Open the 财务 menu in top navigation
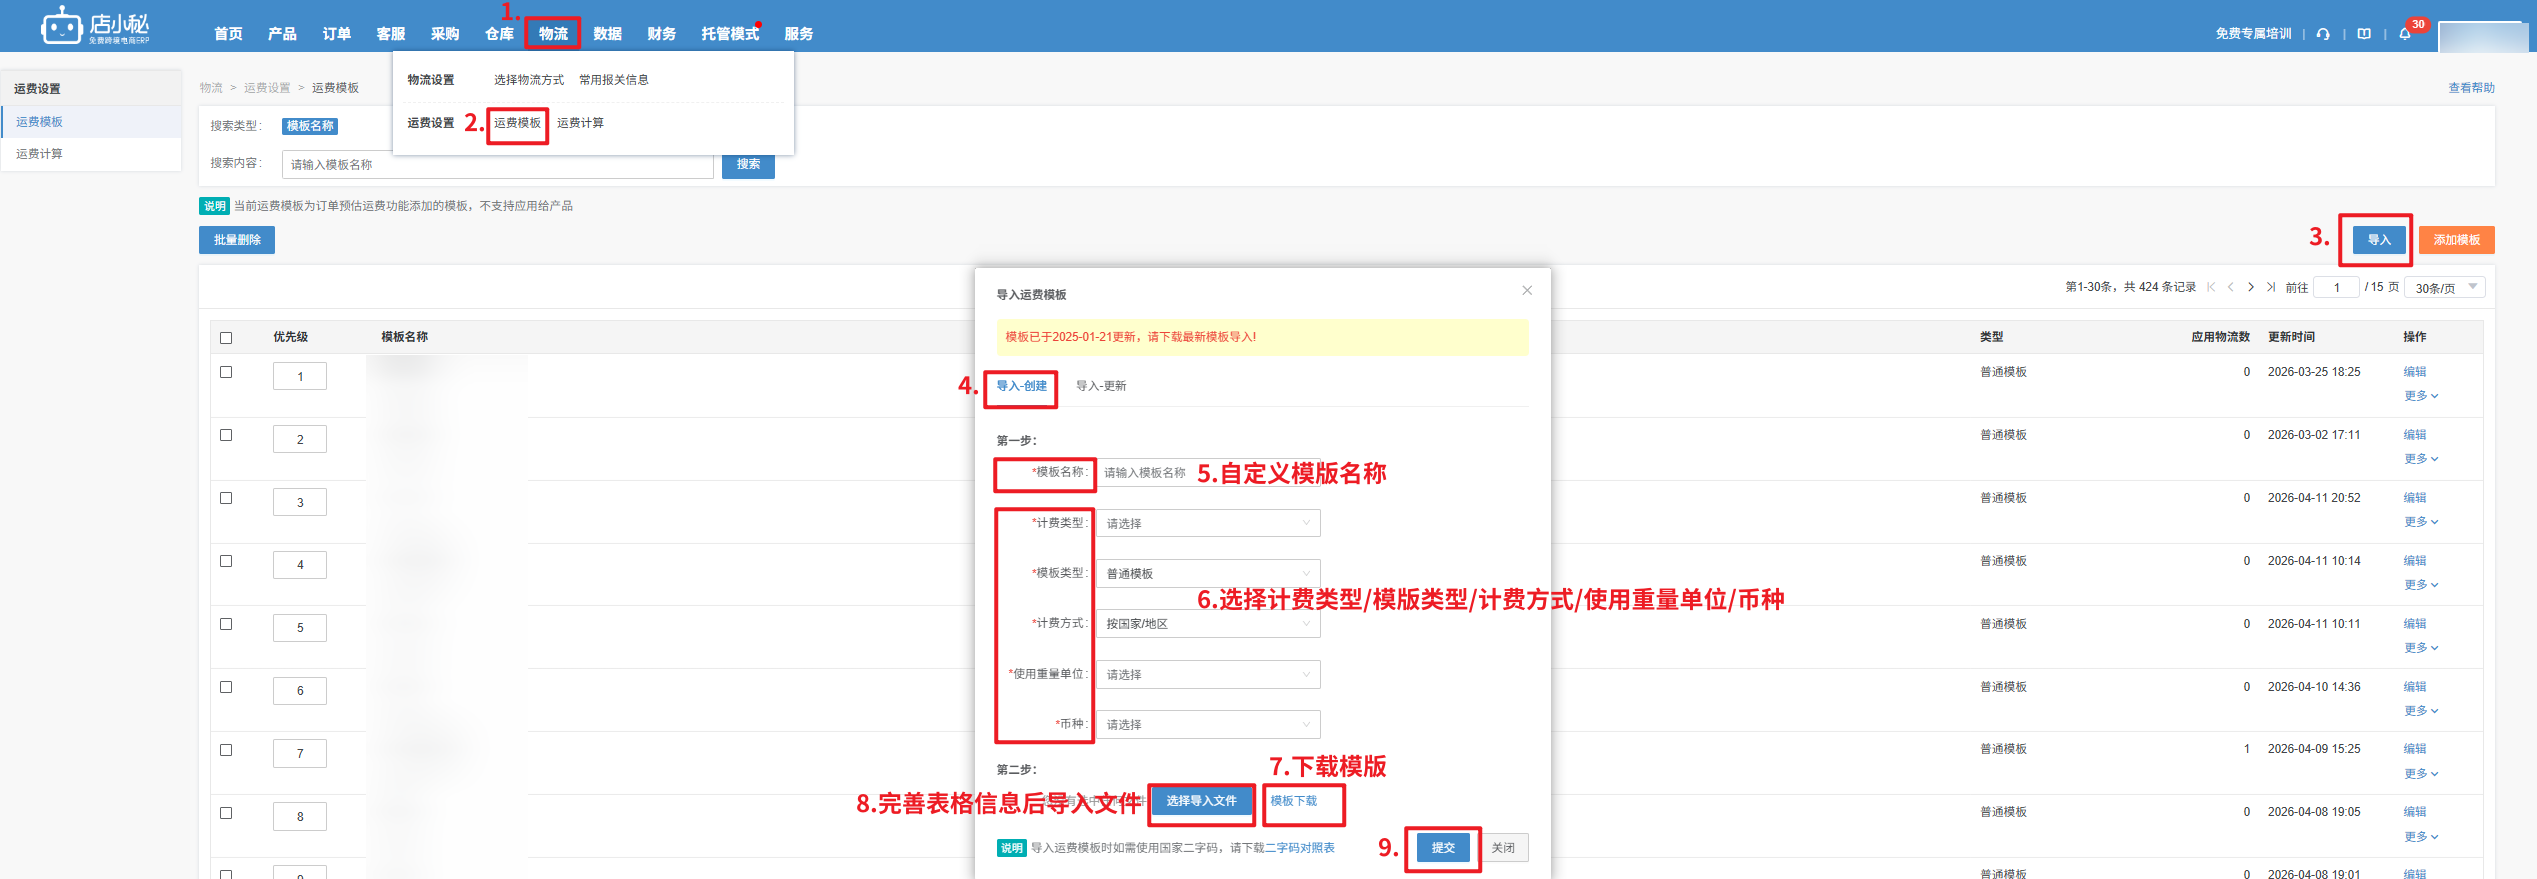 661,34
